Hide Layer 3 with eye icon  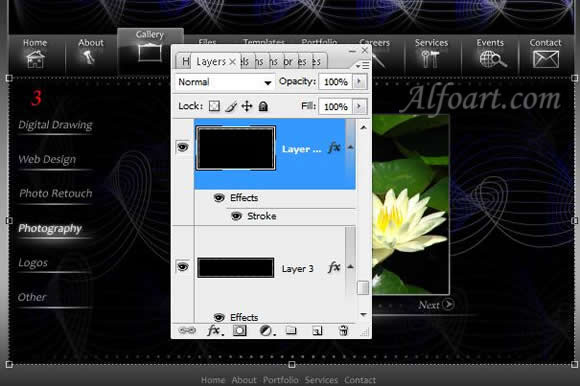[x=182, y=267]
